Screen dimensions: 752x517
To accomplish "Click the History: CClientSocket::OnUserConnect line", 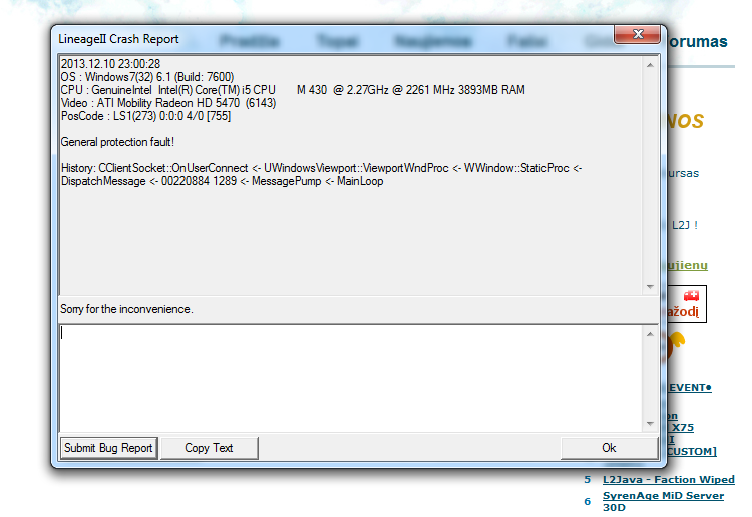I will tap(321, 168).
